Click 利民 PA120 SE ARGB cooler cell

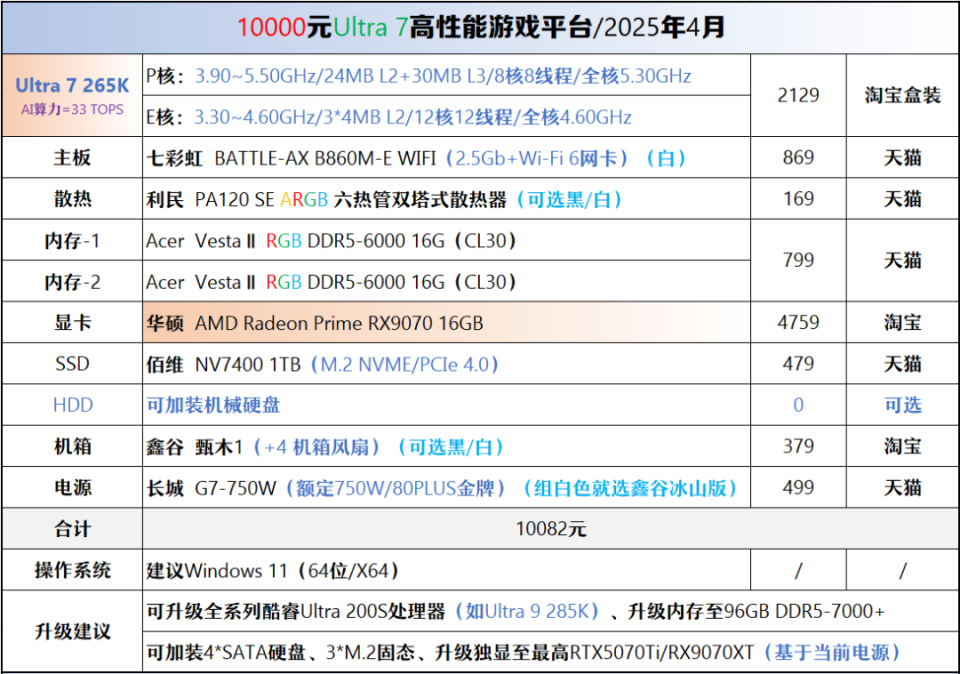446,198
